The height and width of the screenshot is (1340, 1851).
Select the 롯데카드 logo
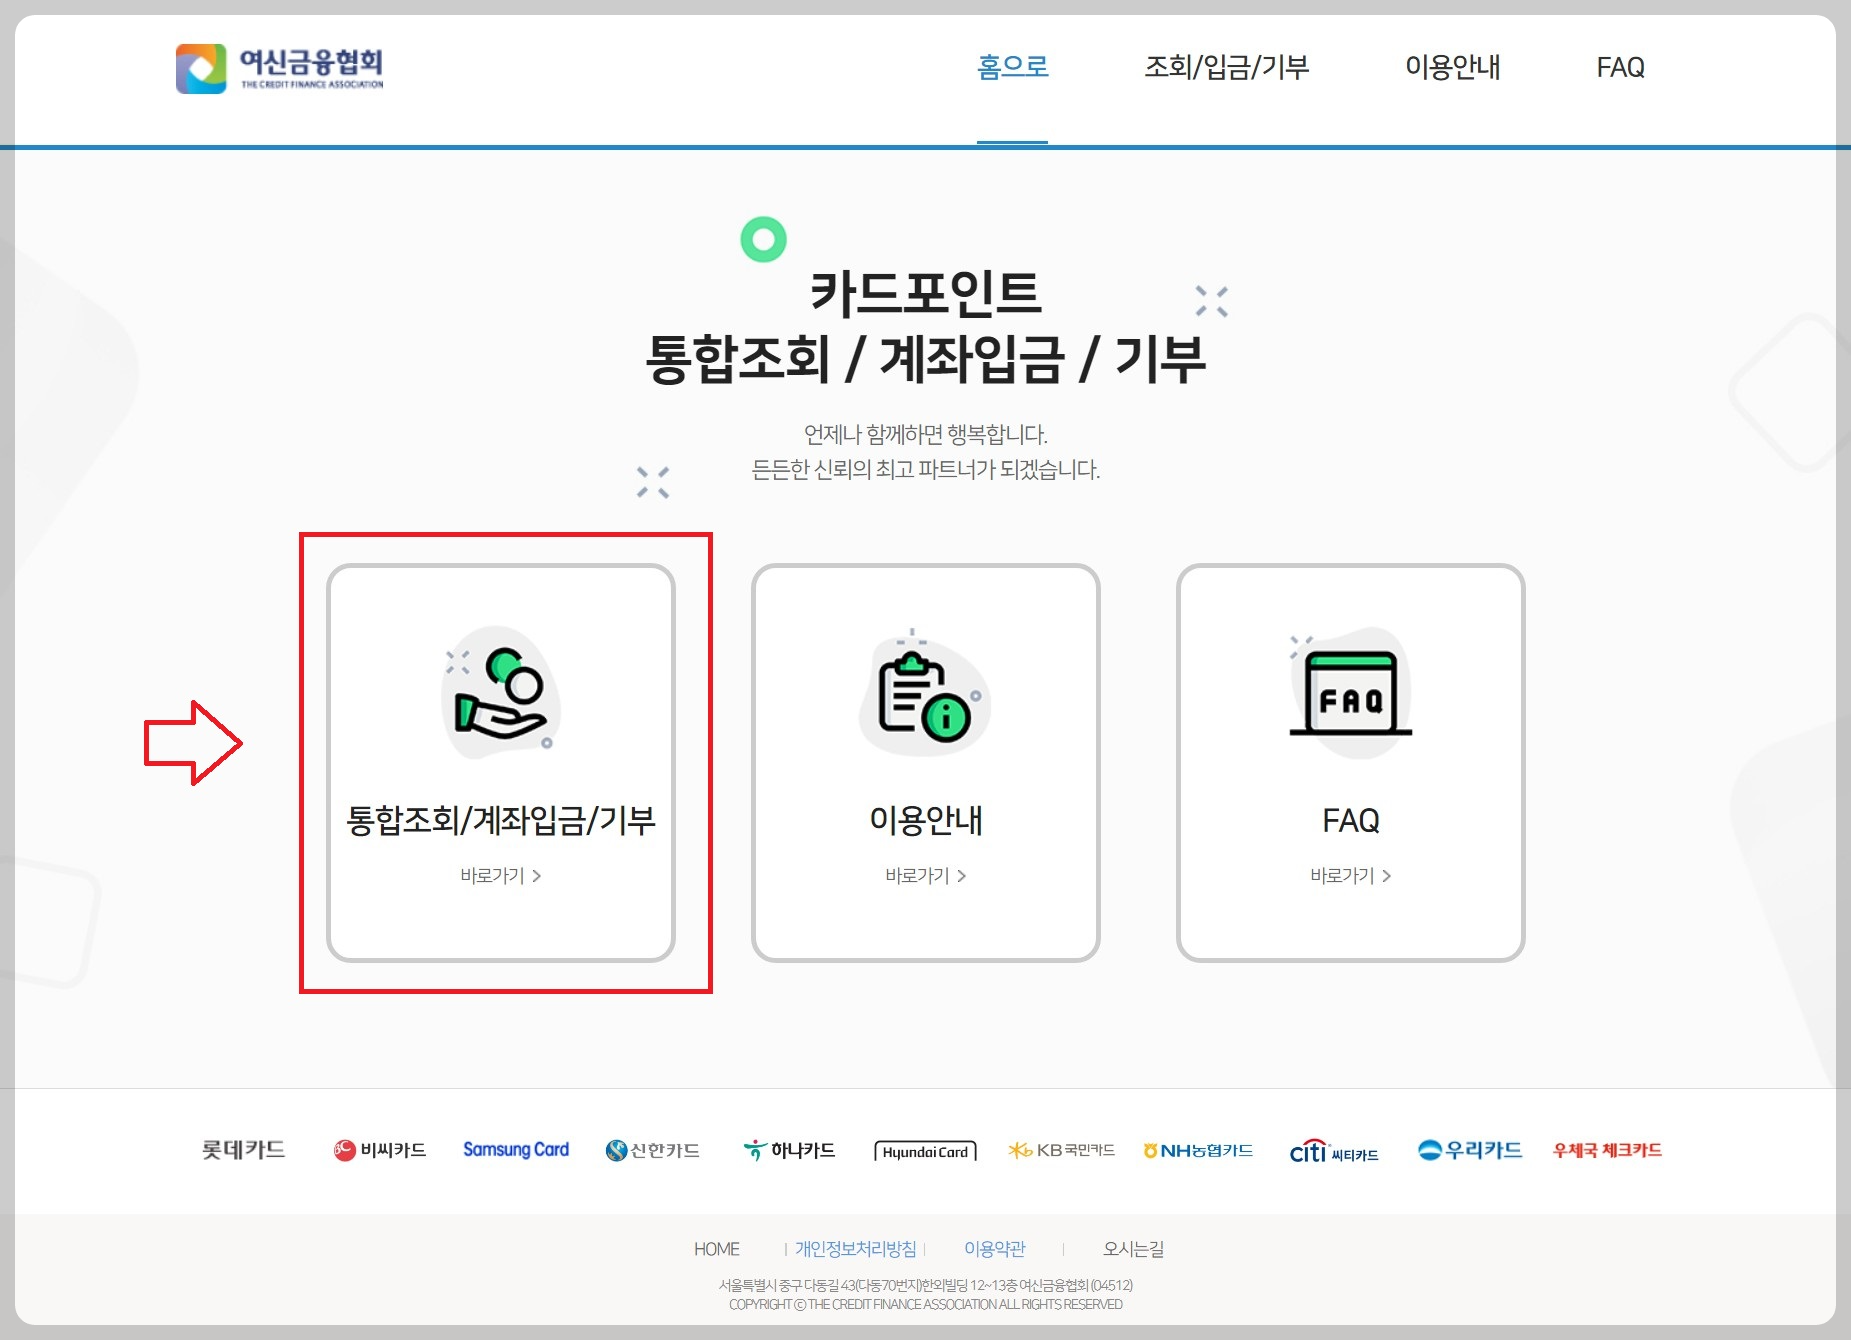243,1149
